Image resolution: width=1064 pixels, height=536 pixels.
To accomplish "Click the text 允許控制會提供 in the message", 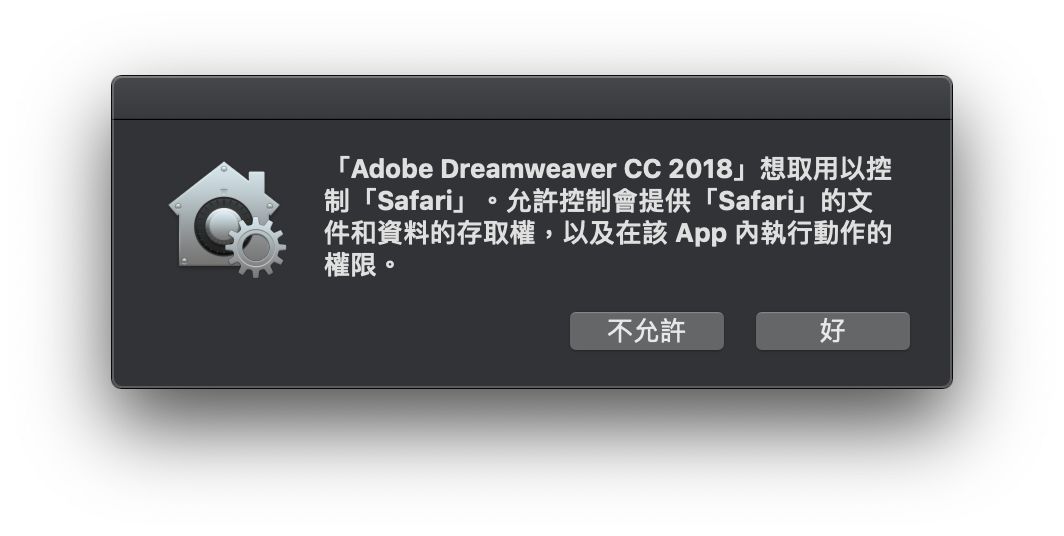I will point(590,200).
